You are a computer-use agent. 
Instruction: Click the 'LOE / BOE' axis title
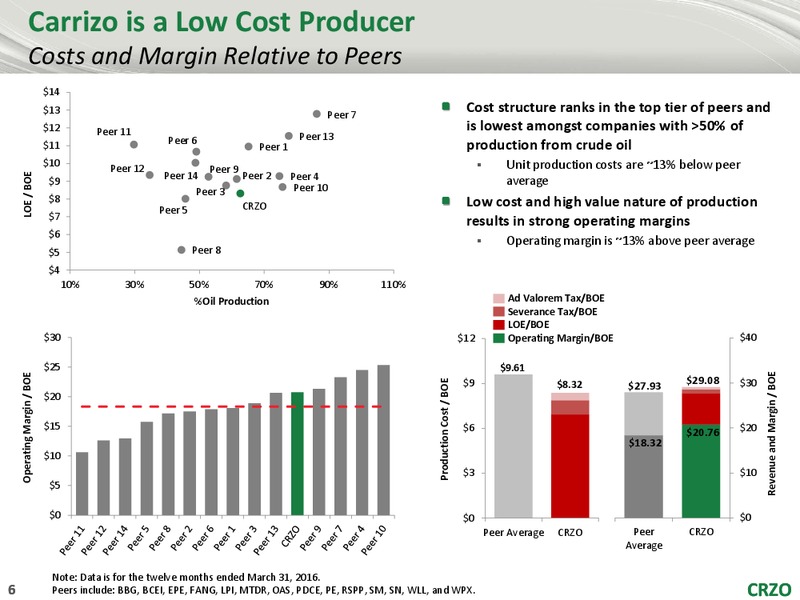click(x=28, y=194)
